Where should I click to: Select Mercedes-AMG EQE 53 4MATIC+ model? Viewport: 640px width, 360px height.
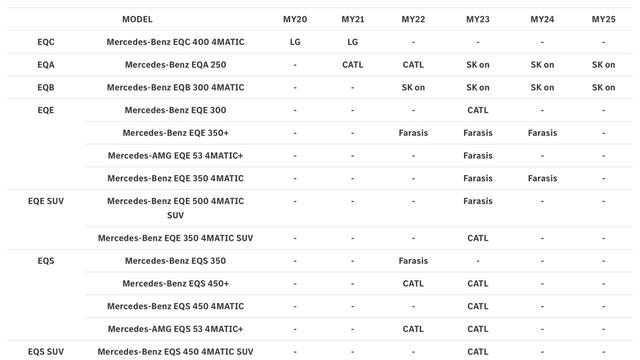tap(176, 156)
